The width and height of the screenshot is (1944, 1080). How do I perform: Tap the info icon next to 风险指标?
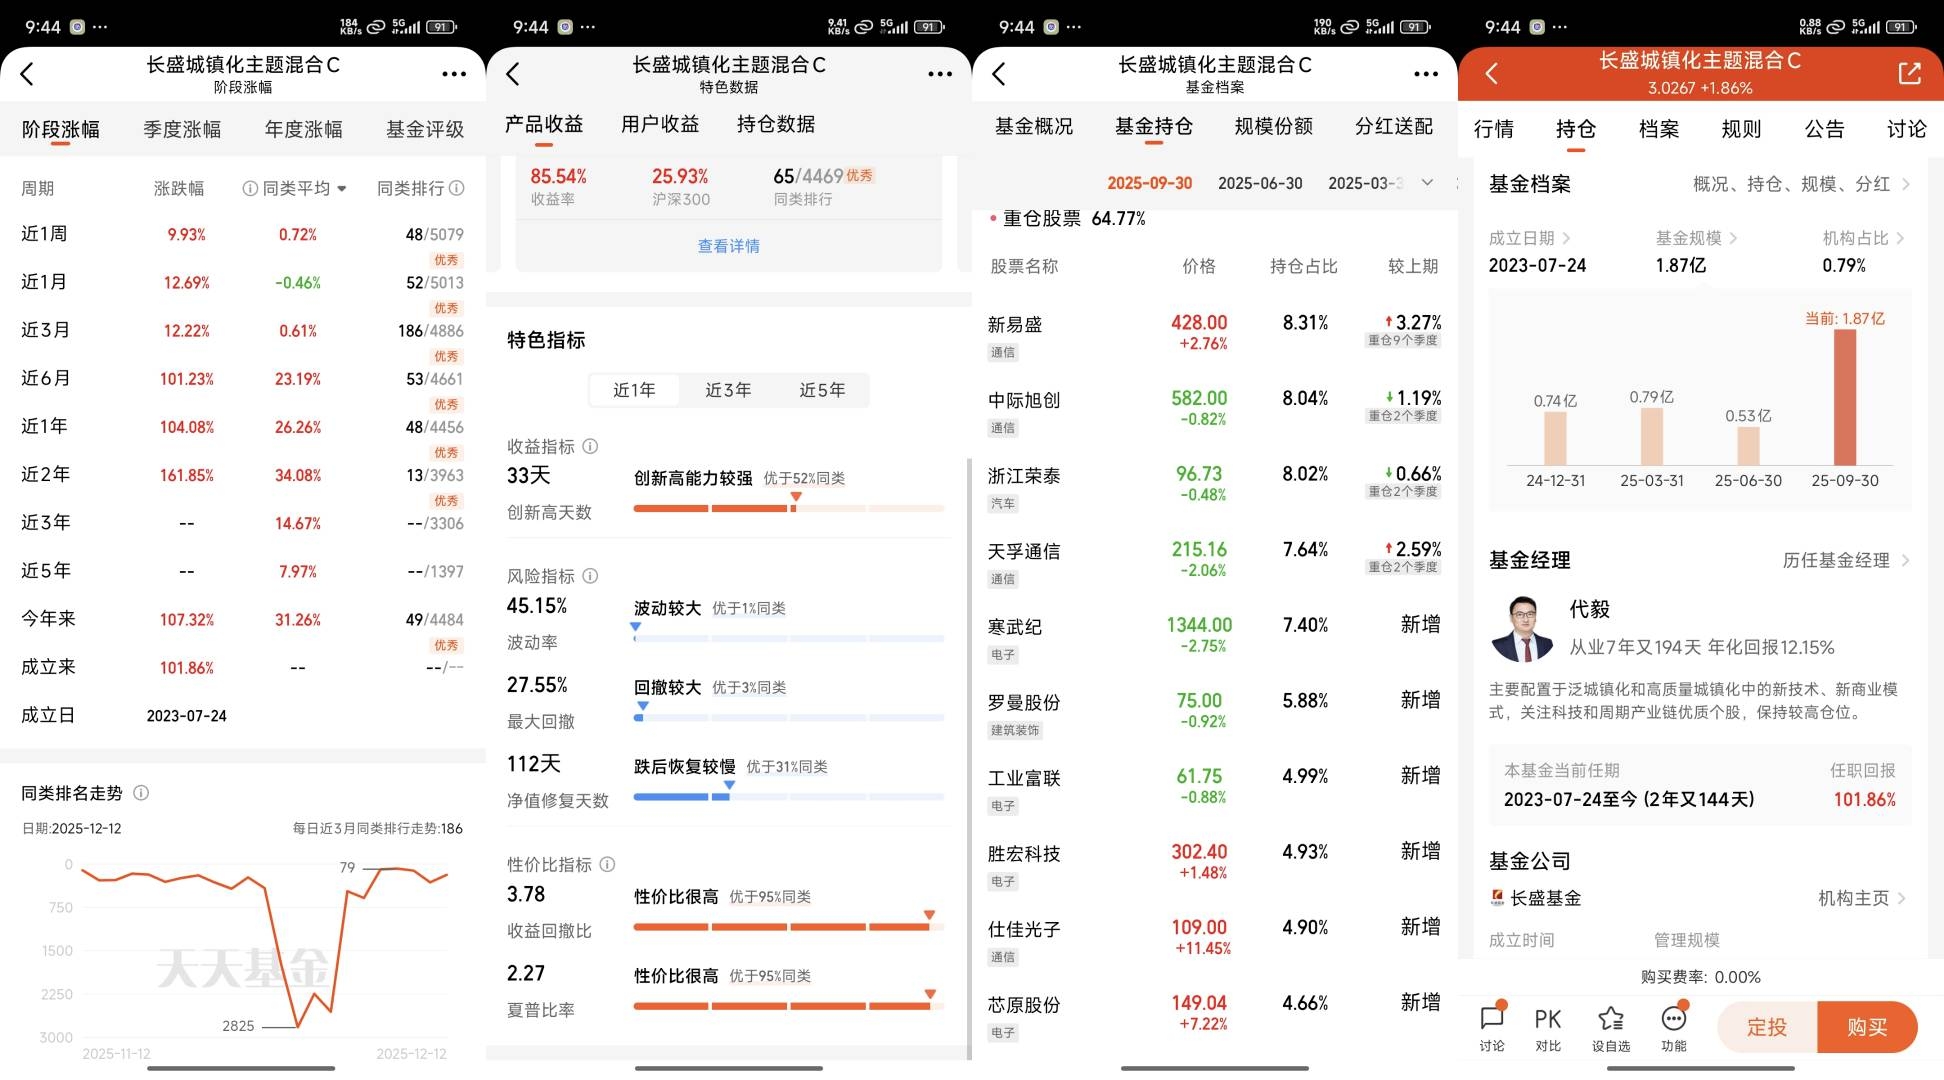click(x=590, y=576)
